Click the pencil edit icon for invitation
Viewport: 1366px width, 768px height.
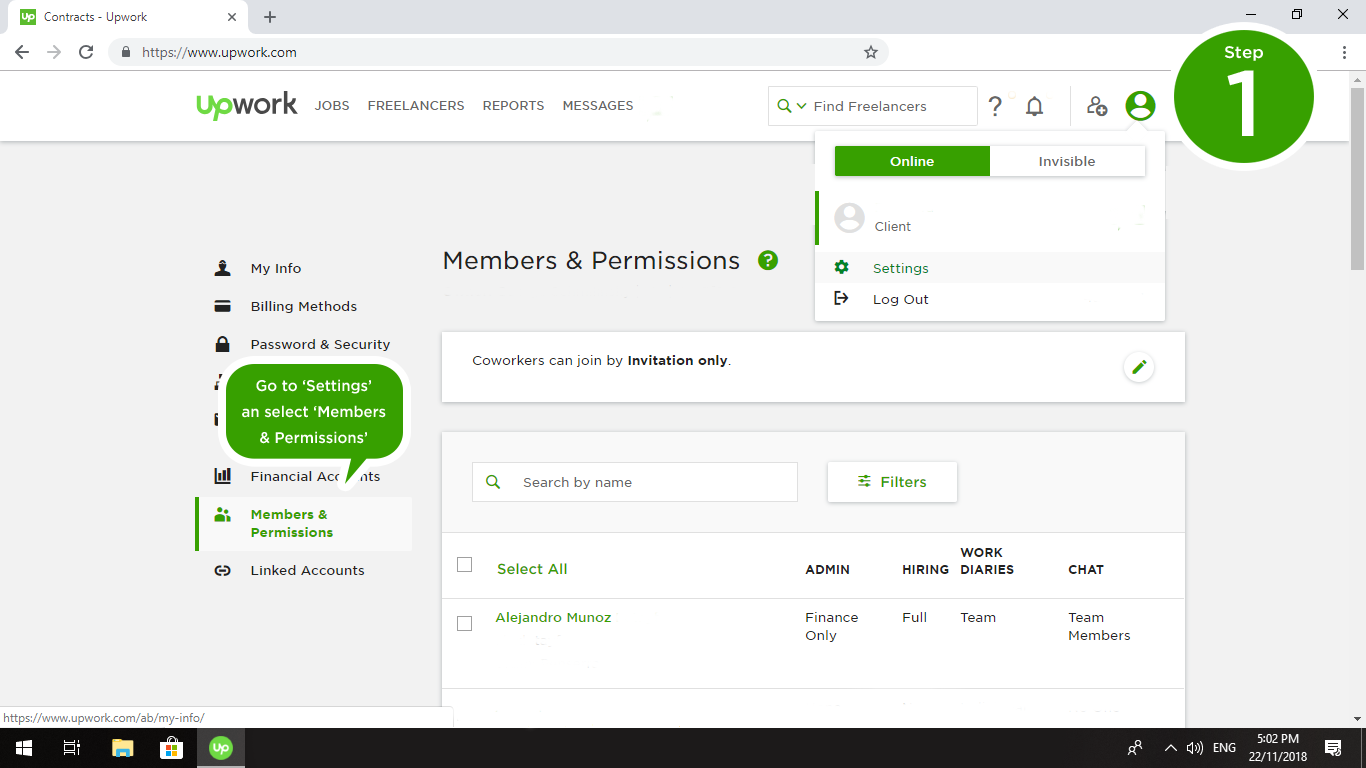pos(1138,367)
